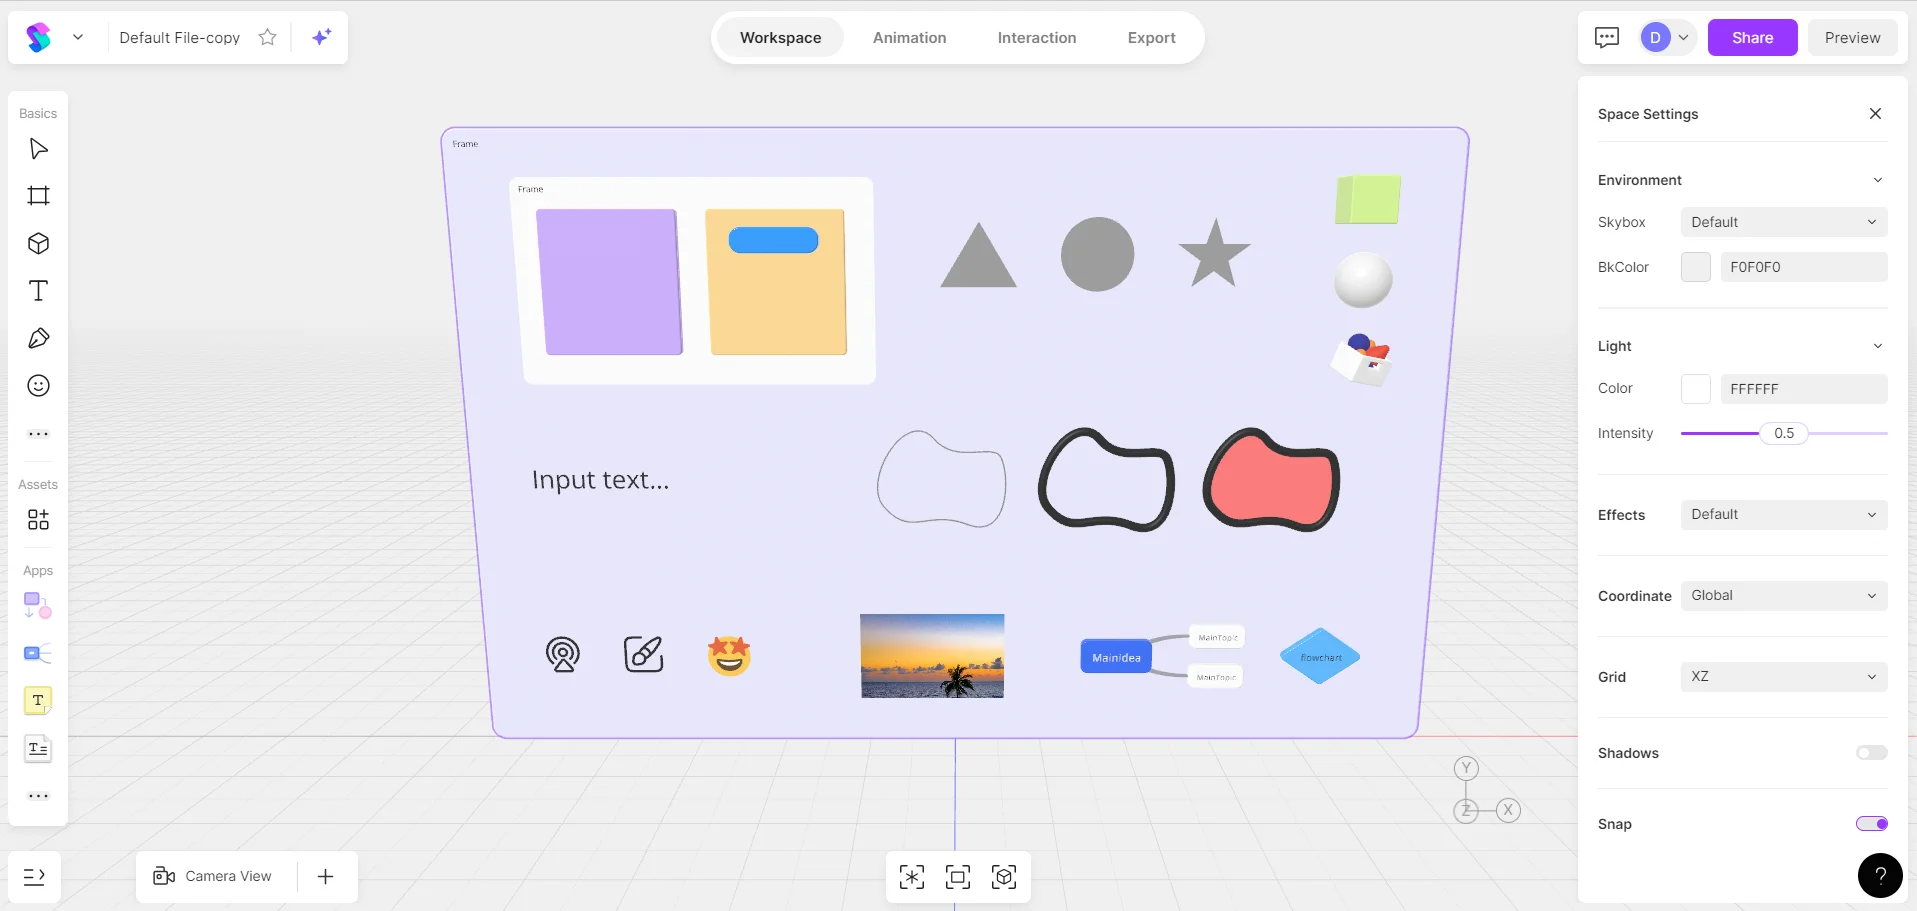Select the Frame tool
This screenshot has width=1917, height=911.
38,196
